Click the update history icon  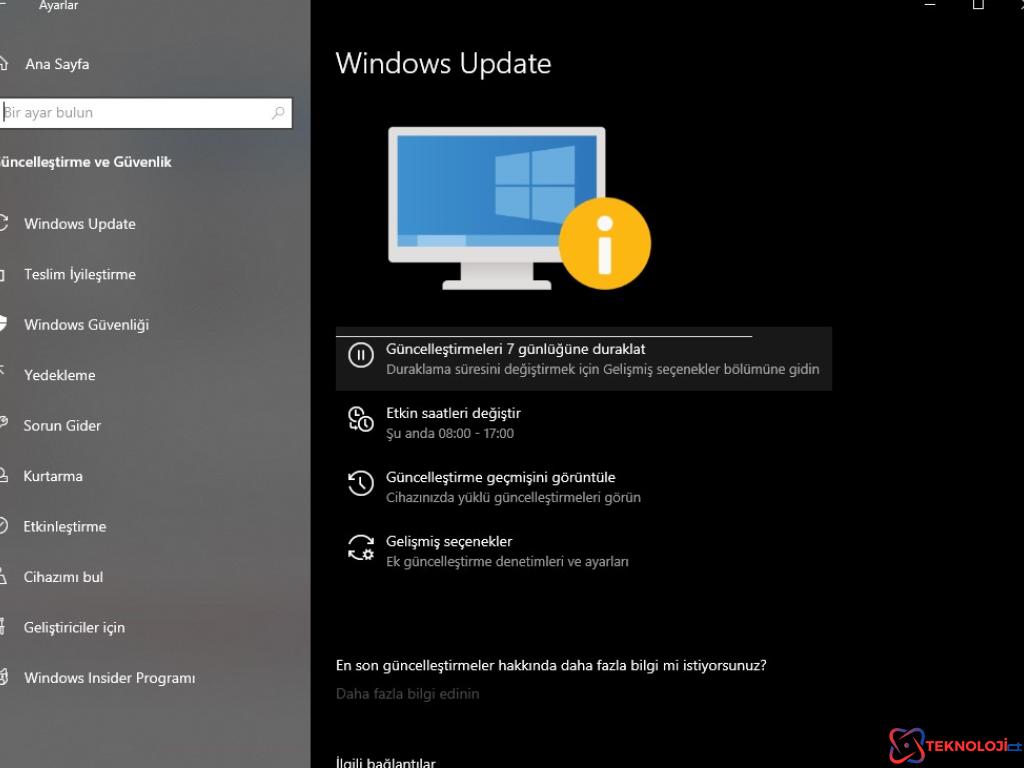pos(360,483)
